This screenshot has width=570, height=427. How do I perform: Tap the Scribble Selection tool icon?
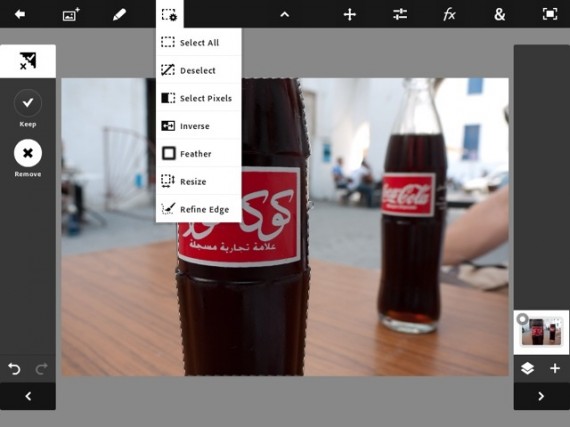click(x=28, y=61)
